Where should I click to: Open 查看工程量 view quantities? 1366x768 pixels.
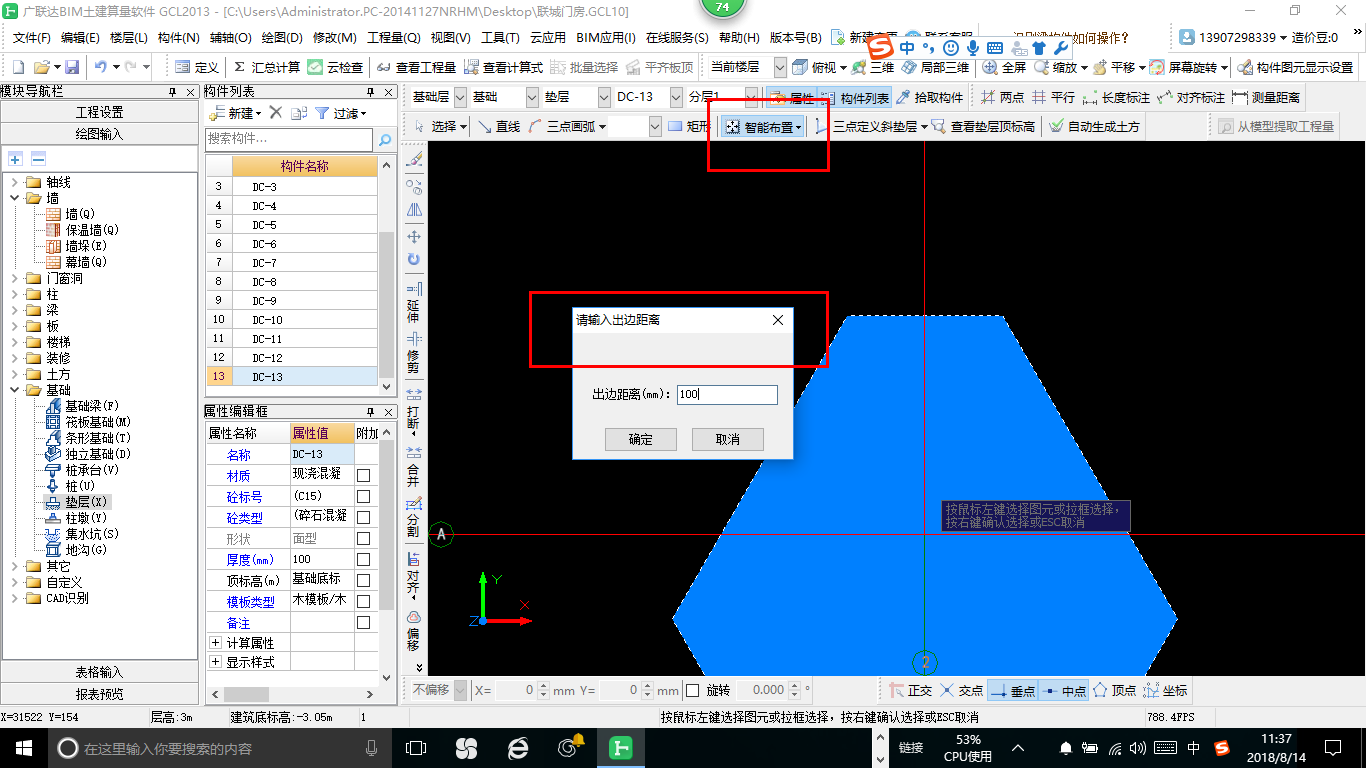(417, 67)
